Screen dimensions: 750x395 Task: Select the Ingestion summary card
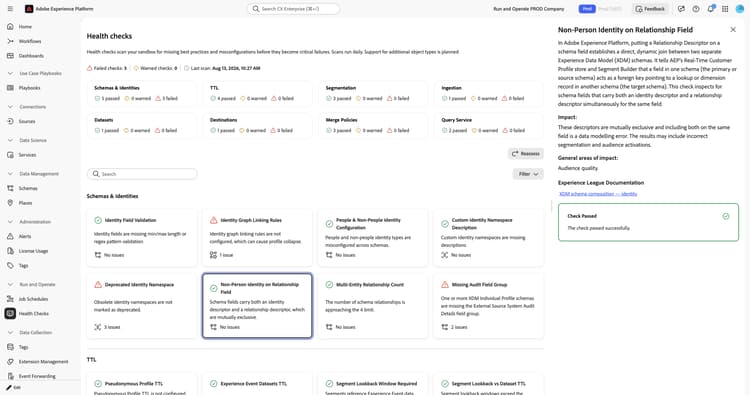coord(489,93)
